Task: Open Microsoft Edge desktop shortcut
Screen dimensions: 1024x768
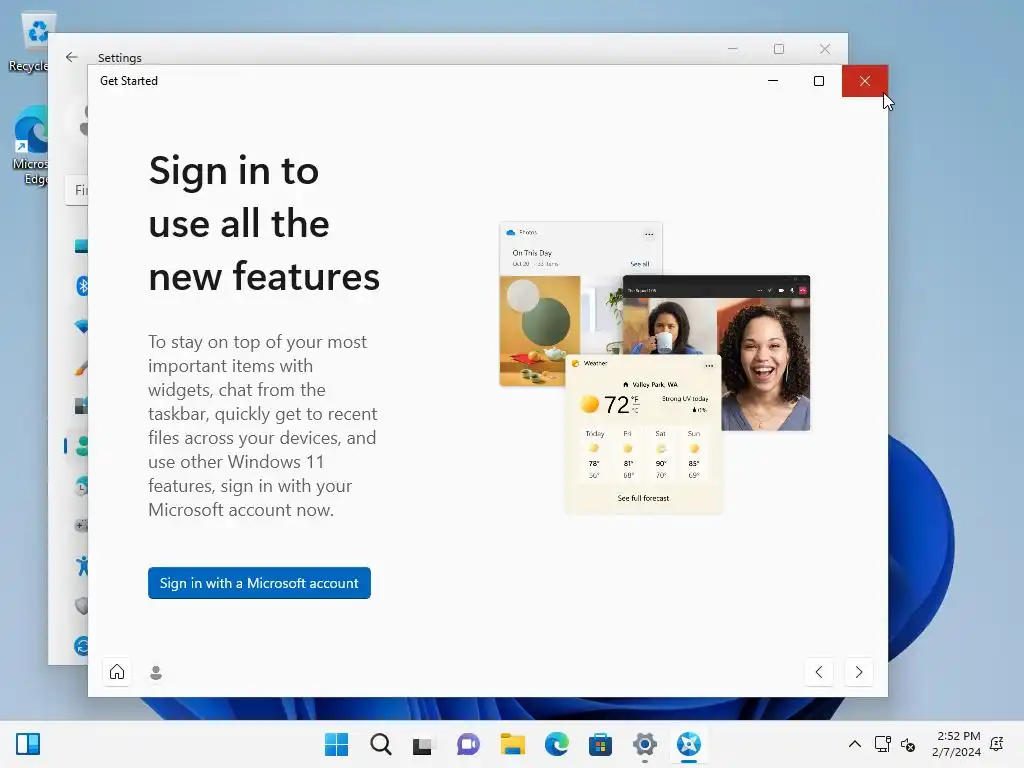Action: coord(30,146)
